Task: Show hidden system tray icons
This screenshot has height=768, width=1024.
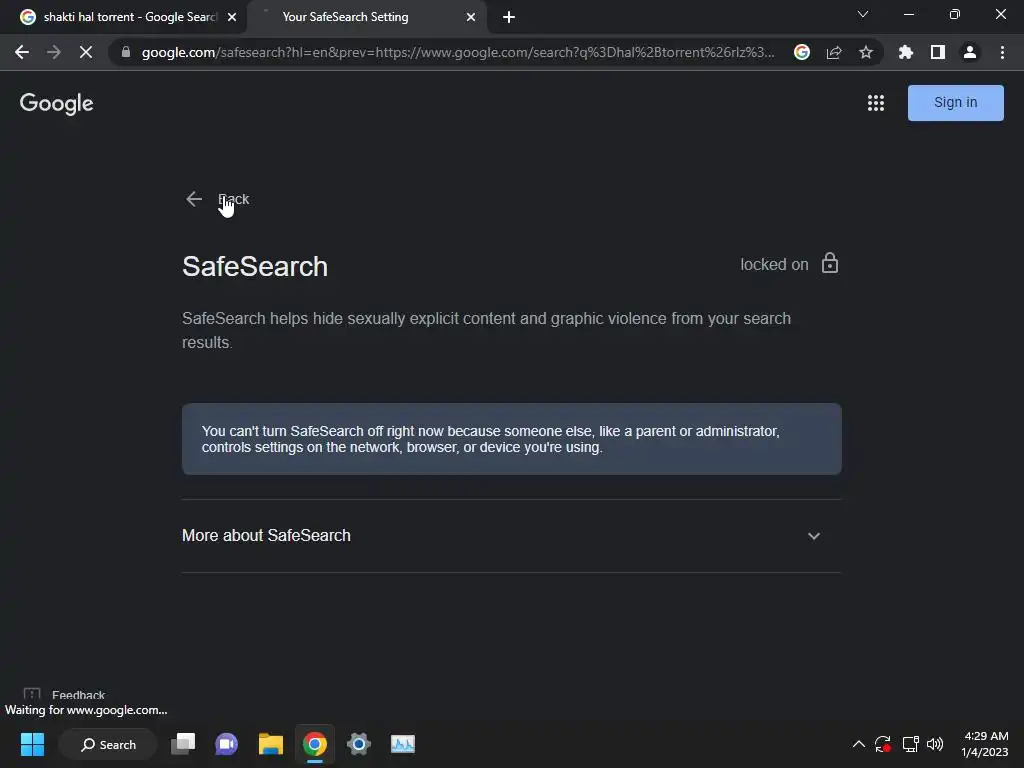Action: [859, 744]
